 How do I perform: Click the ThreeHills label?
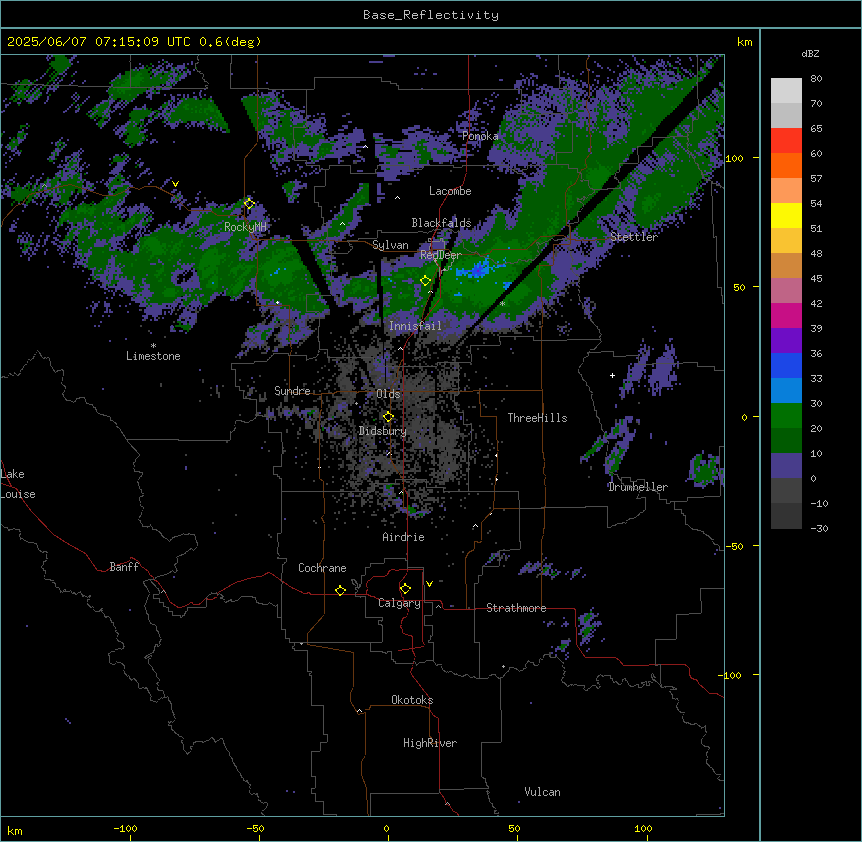pyautogui.click(x=537, y=418)
